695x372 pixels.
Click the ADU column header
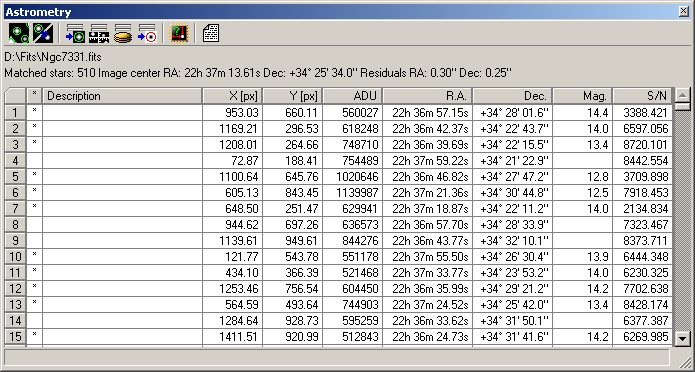[353, 96]
